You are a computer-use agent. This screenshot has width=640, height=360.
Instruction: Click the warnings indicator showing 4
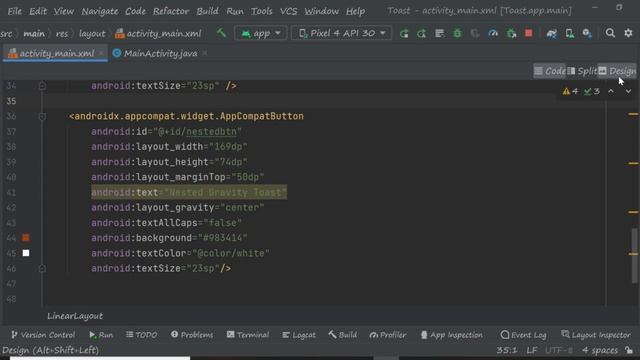570,91
